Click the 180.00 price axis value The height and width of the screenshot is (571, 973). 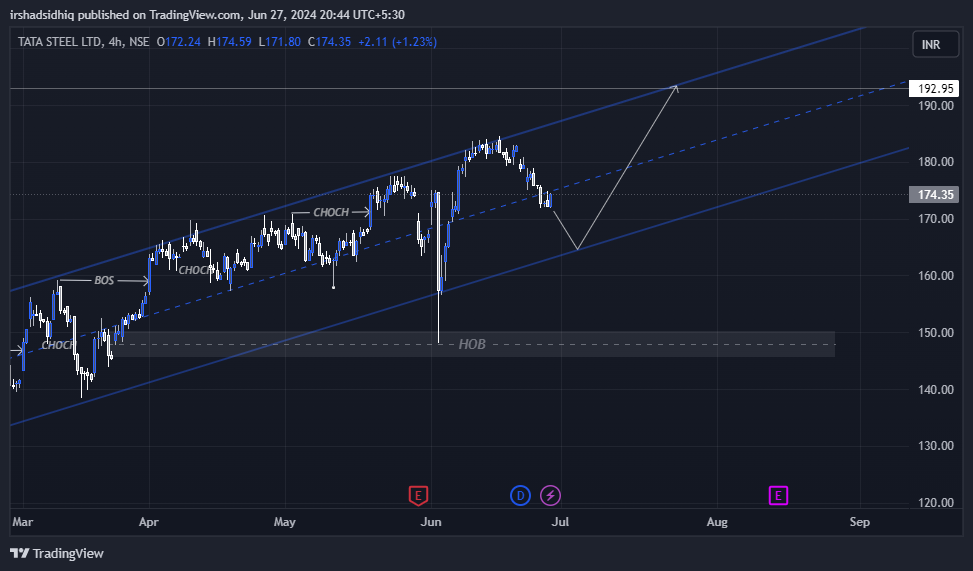(936, 161)
